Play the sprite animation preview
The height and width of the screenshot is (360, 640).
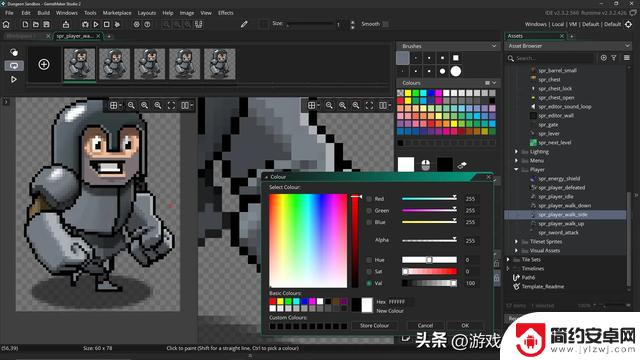tap(13, 79)
